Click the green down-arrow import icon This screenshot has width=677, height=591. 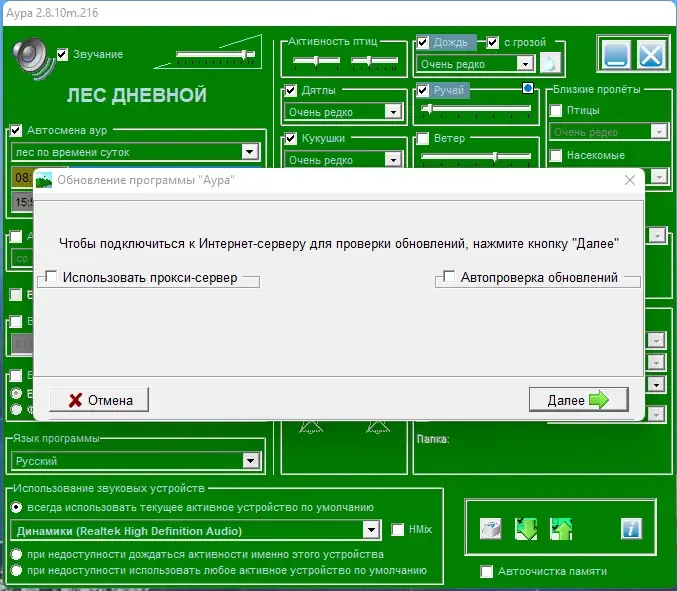(526, 529)
